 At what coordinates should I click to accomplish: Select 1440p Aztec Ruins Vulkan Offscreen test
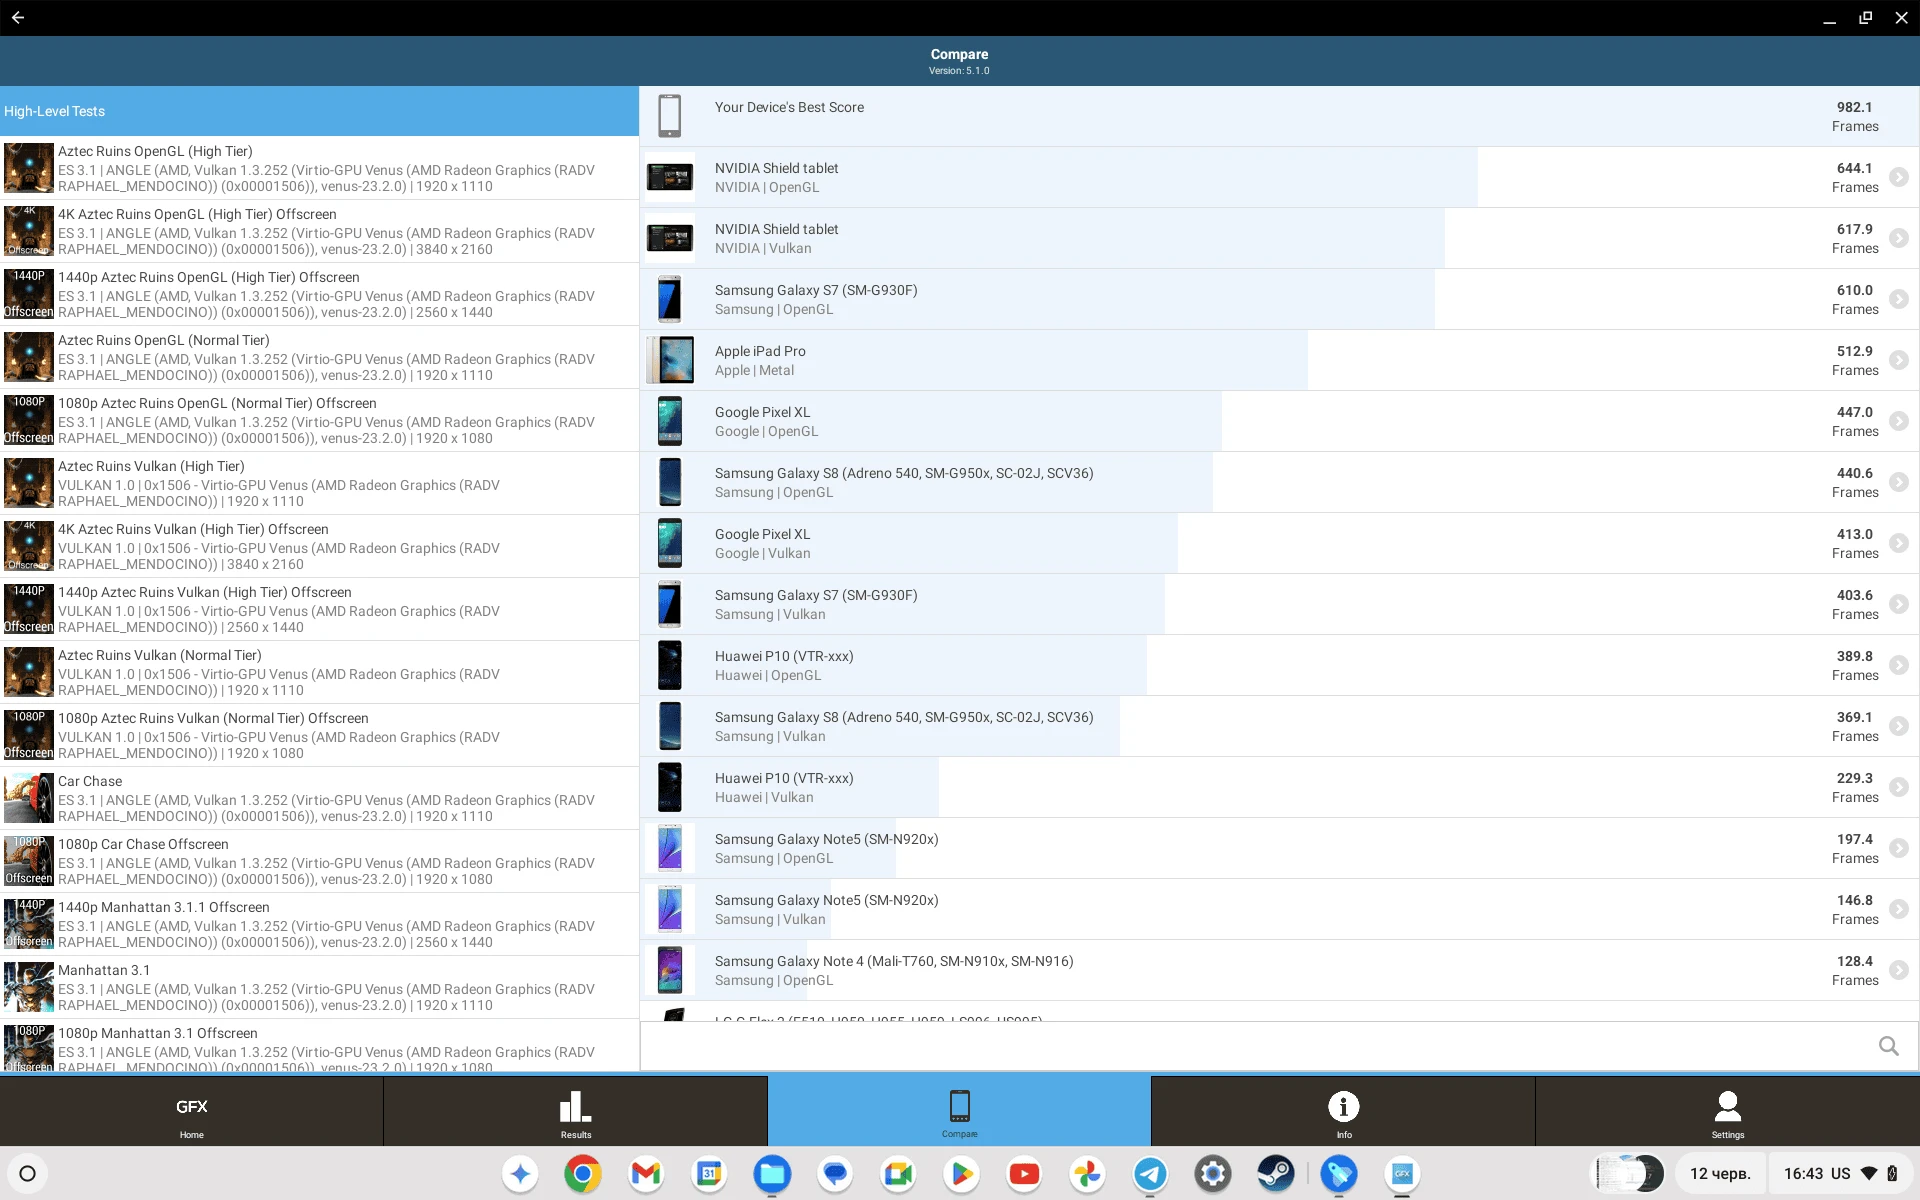(319, 609)
